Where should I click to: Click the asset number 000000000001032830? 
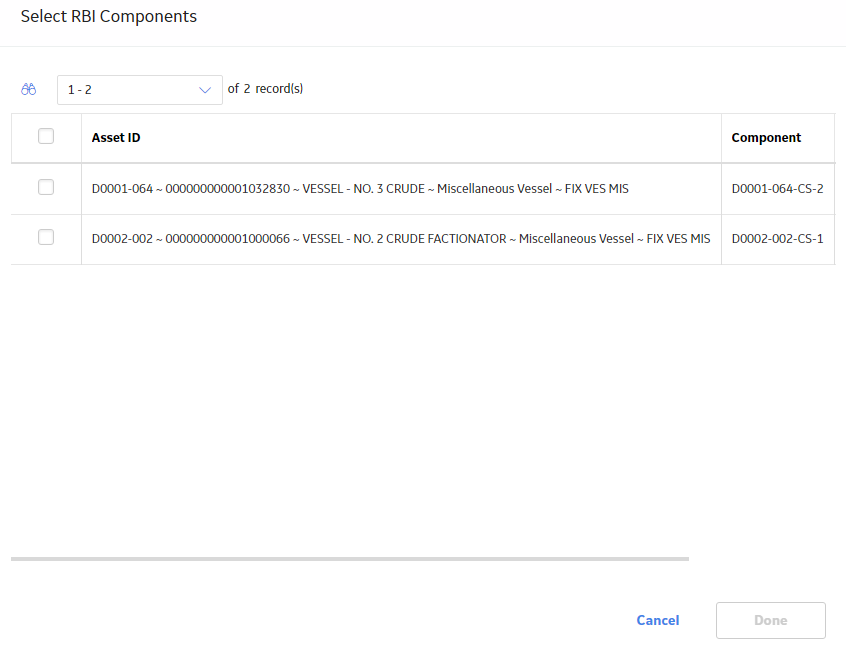228,189
